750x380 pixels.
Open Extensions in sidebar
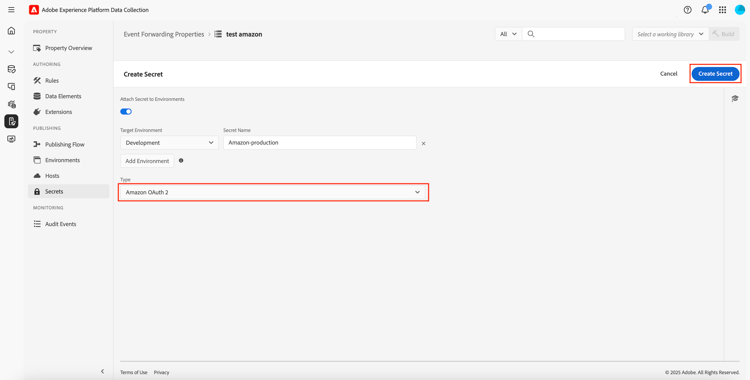click(68, 112)
